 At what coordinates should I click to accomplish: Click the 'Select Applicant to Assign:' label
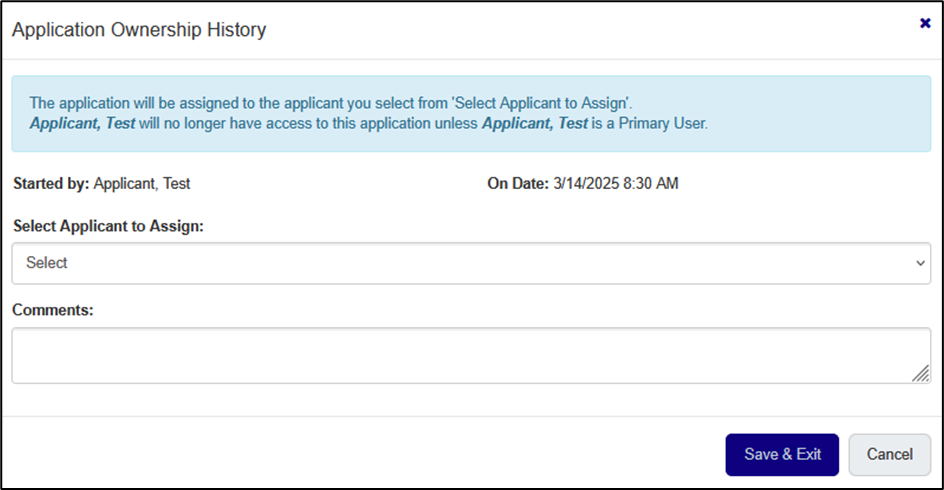click(x=108, y=227)
